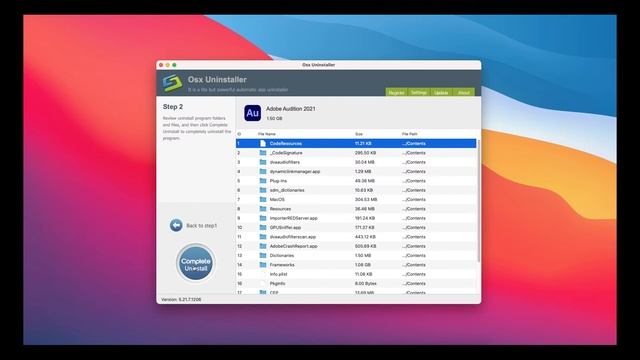
Task: Click the dvaaudiofilterscan.app folder icon
Action: 263,237
